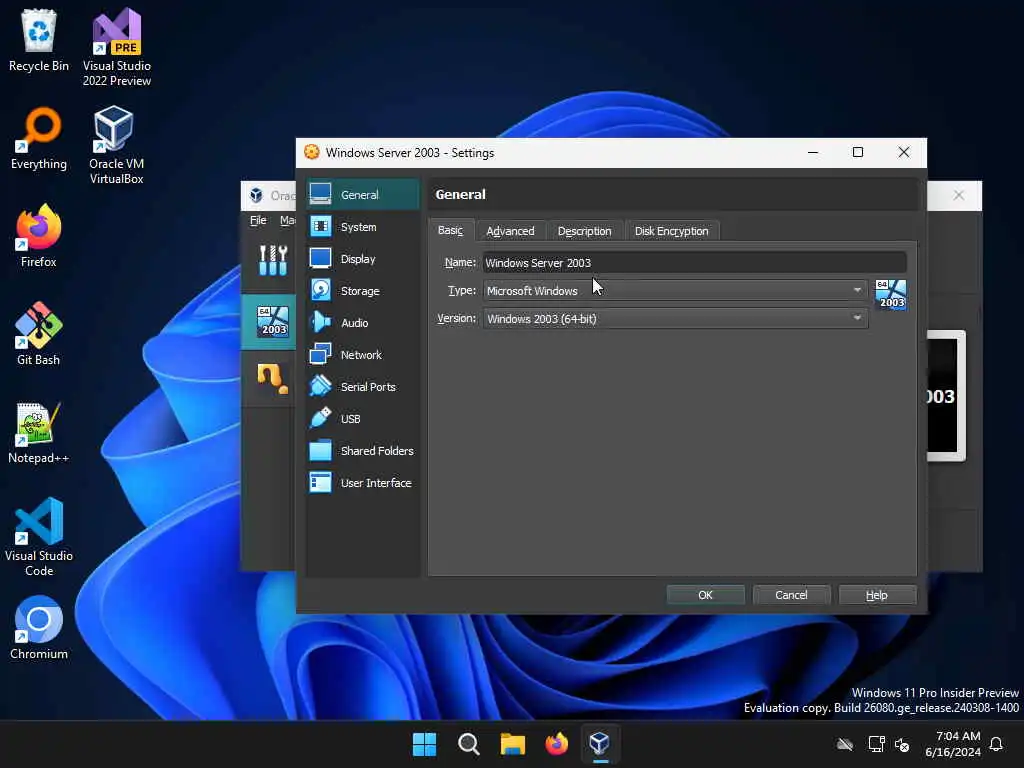Open Firefox desktop shortcut

pos(39,236)
